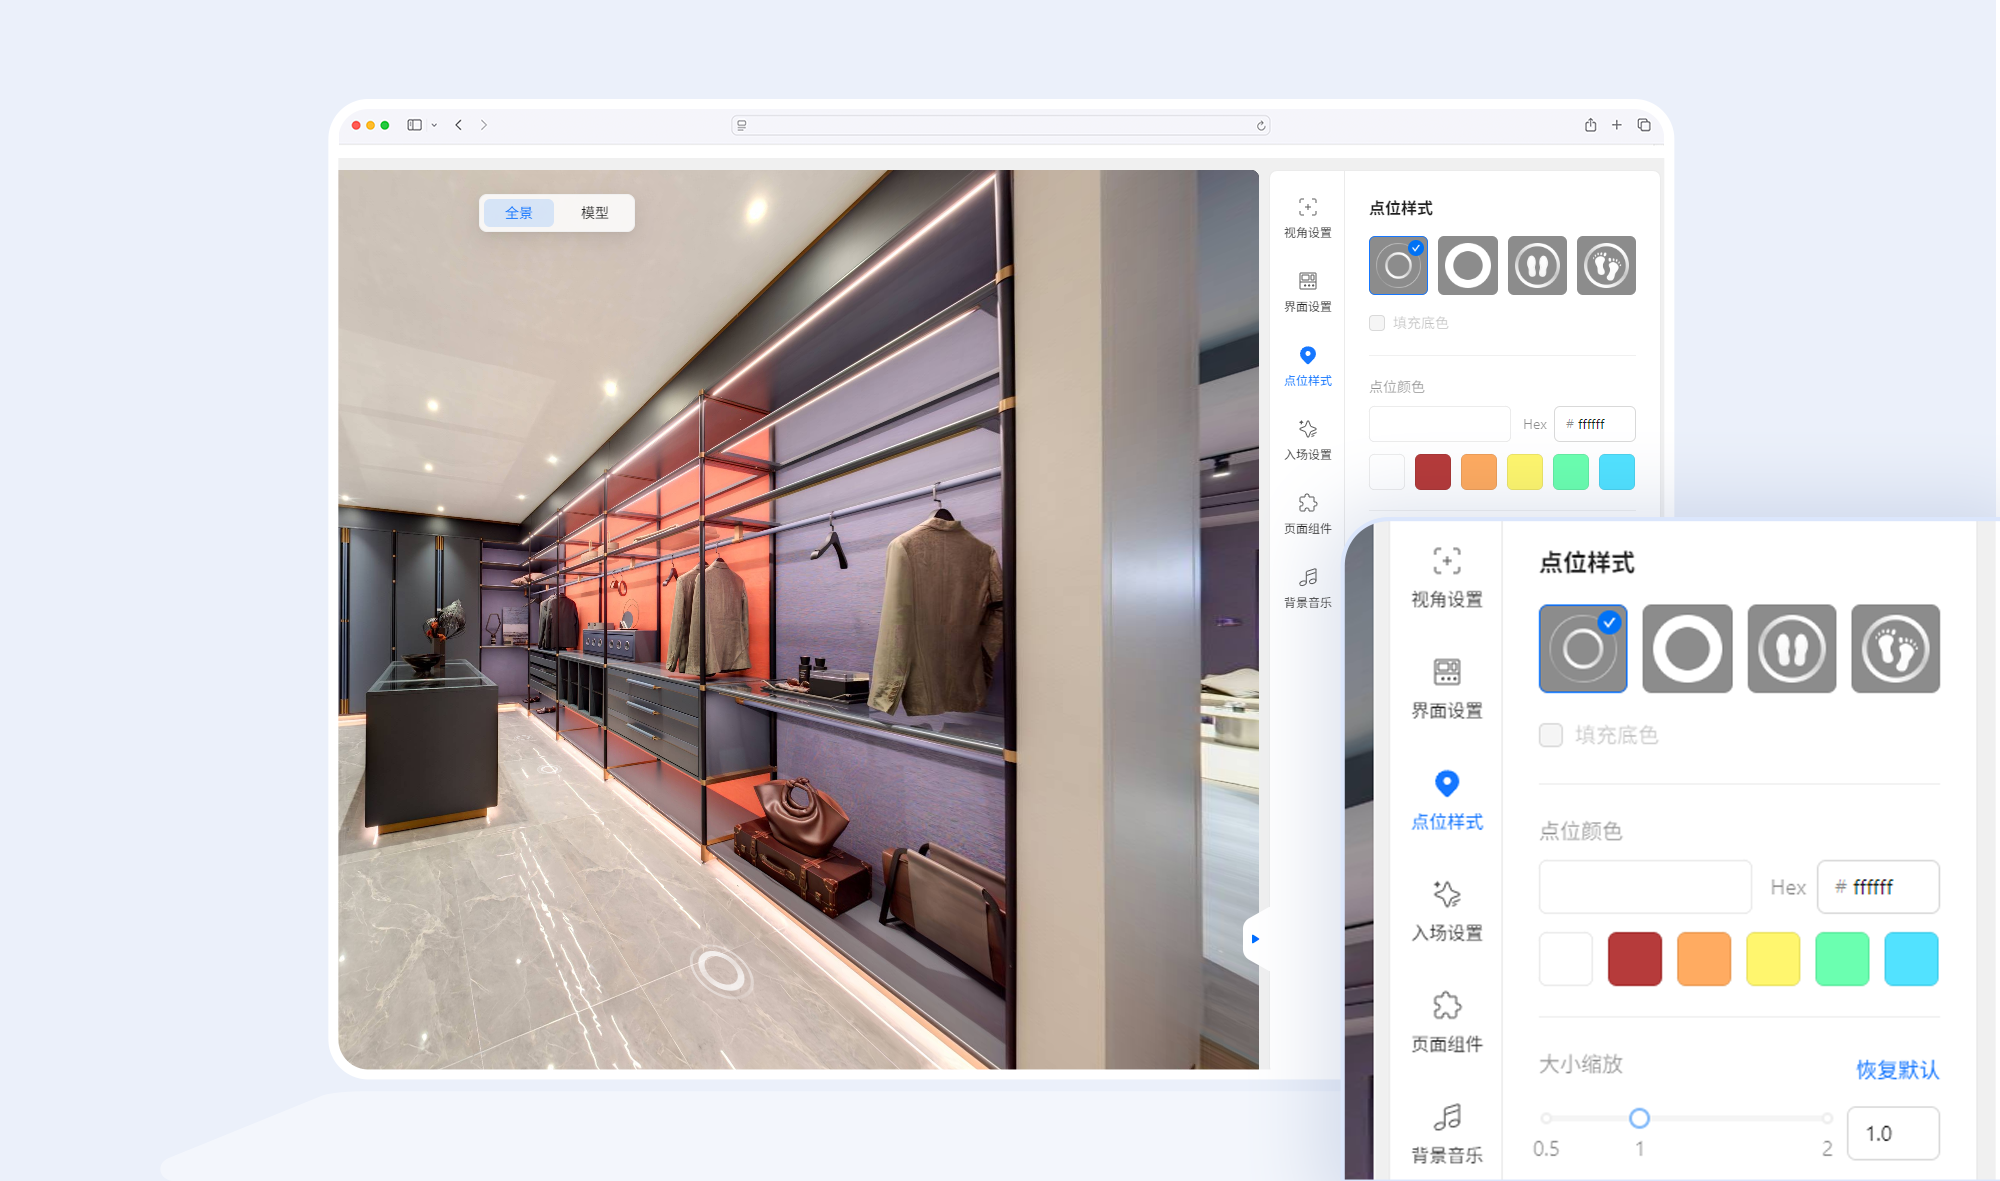Open 背景音乐 in the enlarged panel
The height and width of the screenshot is (1181, 2000).
(x=1446, y=1133)
